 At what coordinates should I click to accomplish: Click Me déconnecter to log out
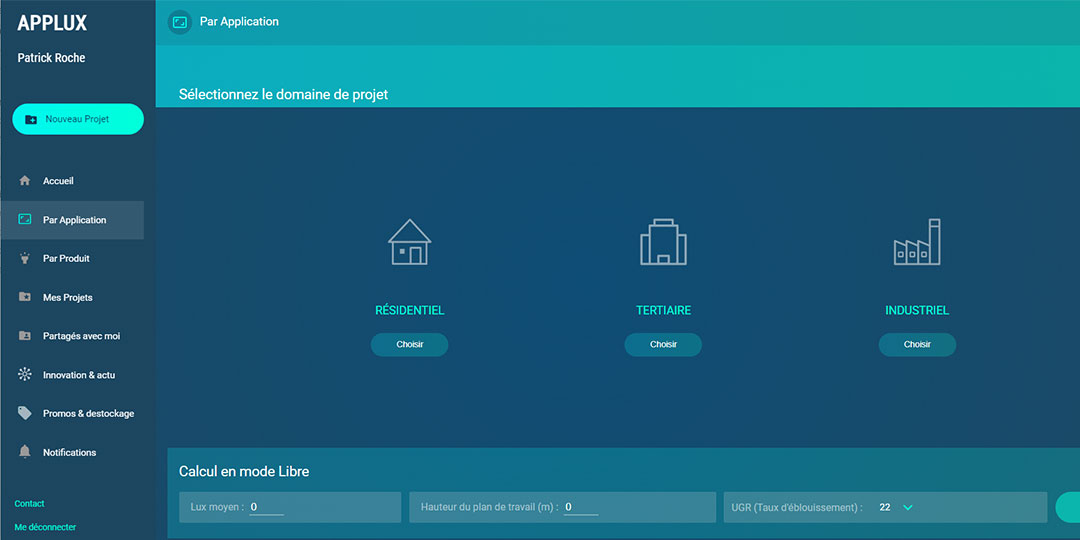coord(45,527)
